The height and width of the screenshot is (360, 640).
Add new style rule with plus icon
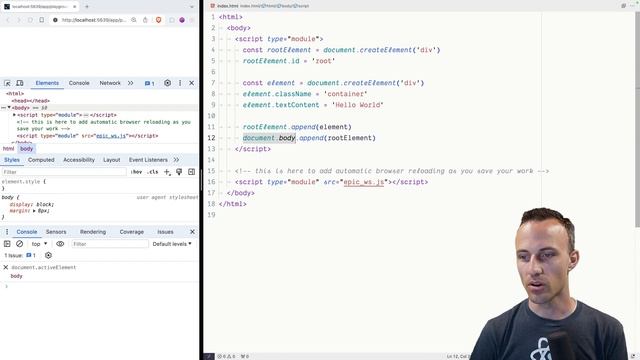click(x=167, y=172)
